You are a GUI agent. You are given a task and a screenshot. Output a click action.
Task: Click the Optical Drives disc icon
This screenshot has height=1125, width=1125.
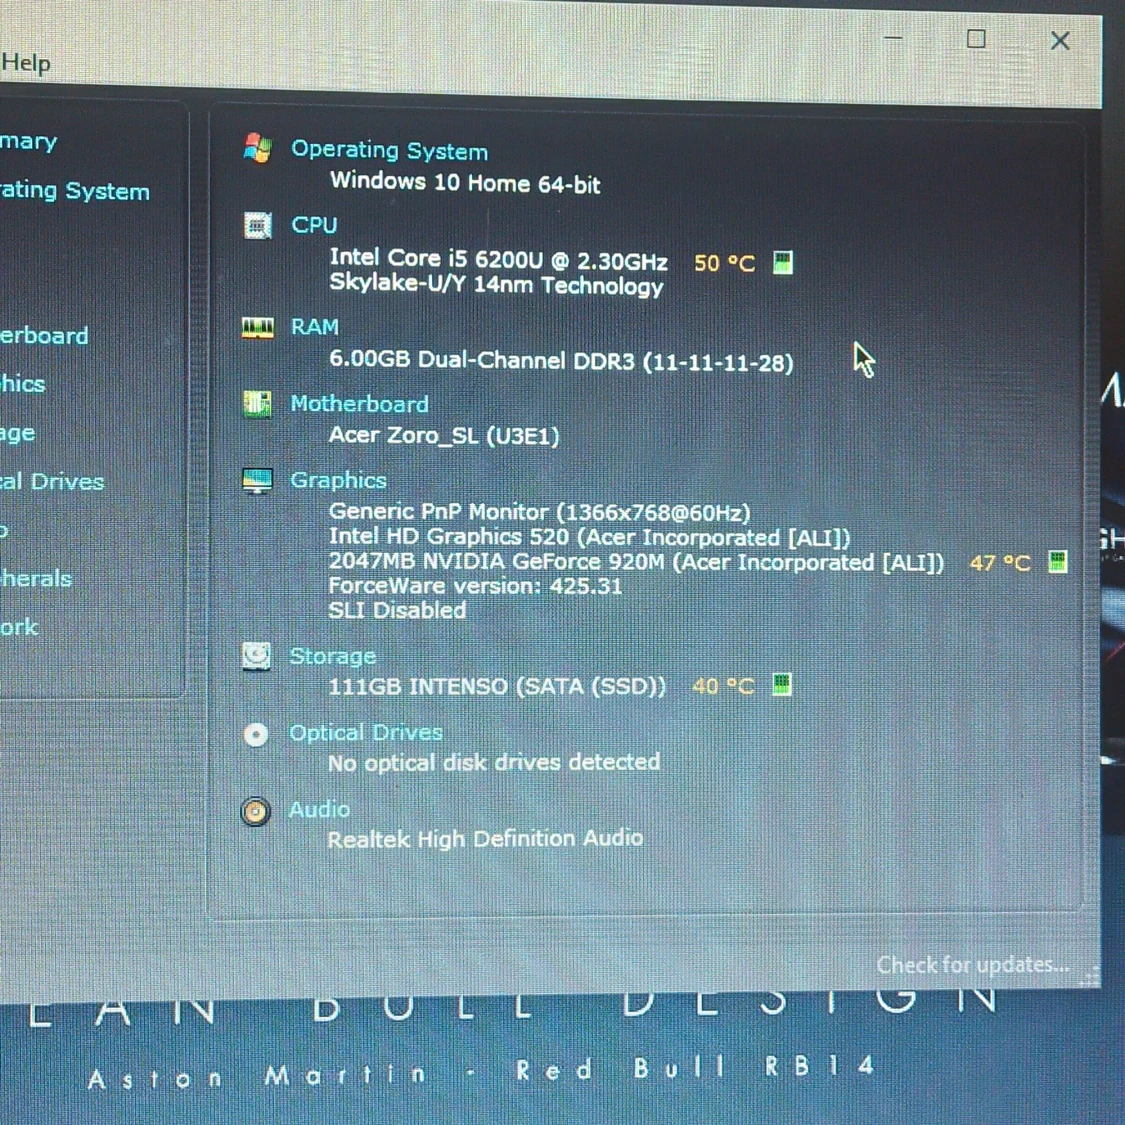click(257, 733)
